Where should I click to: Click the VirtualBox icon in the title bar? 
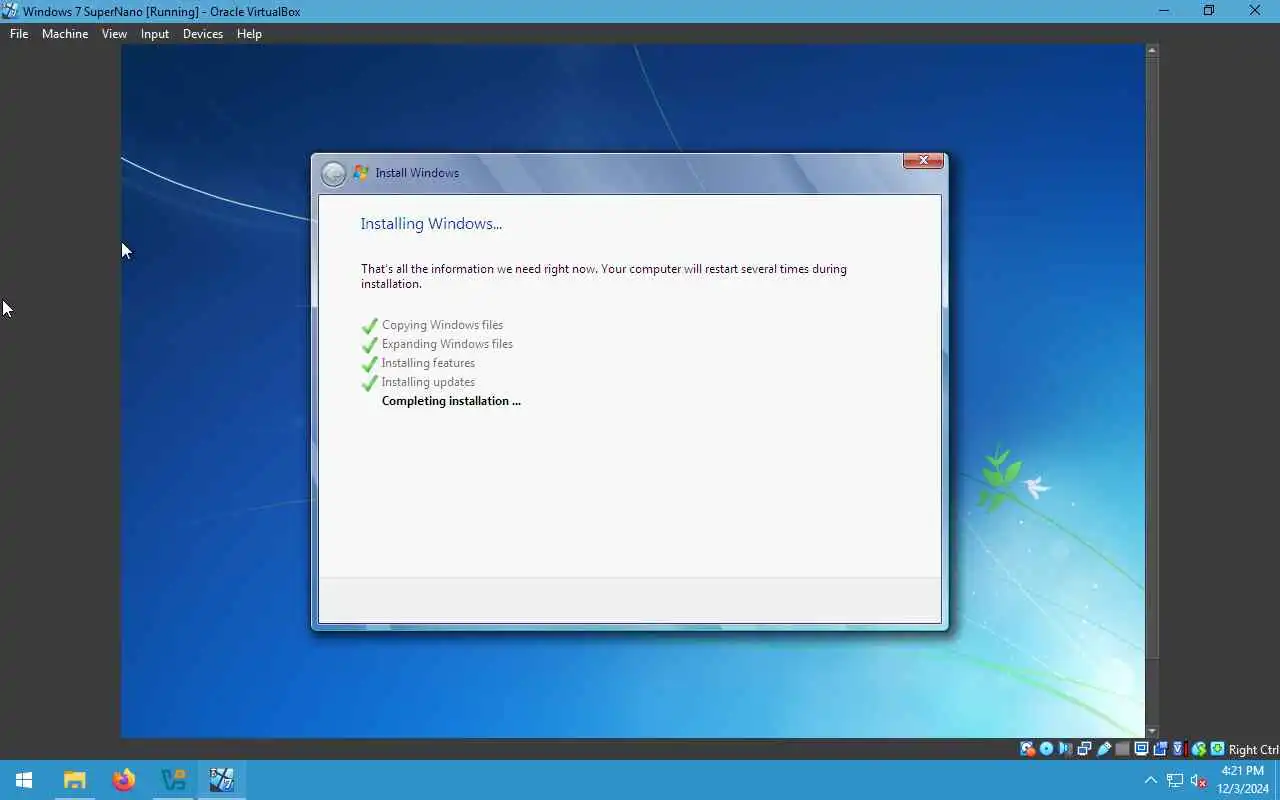10,11
